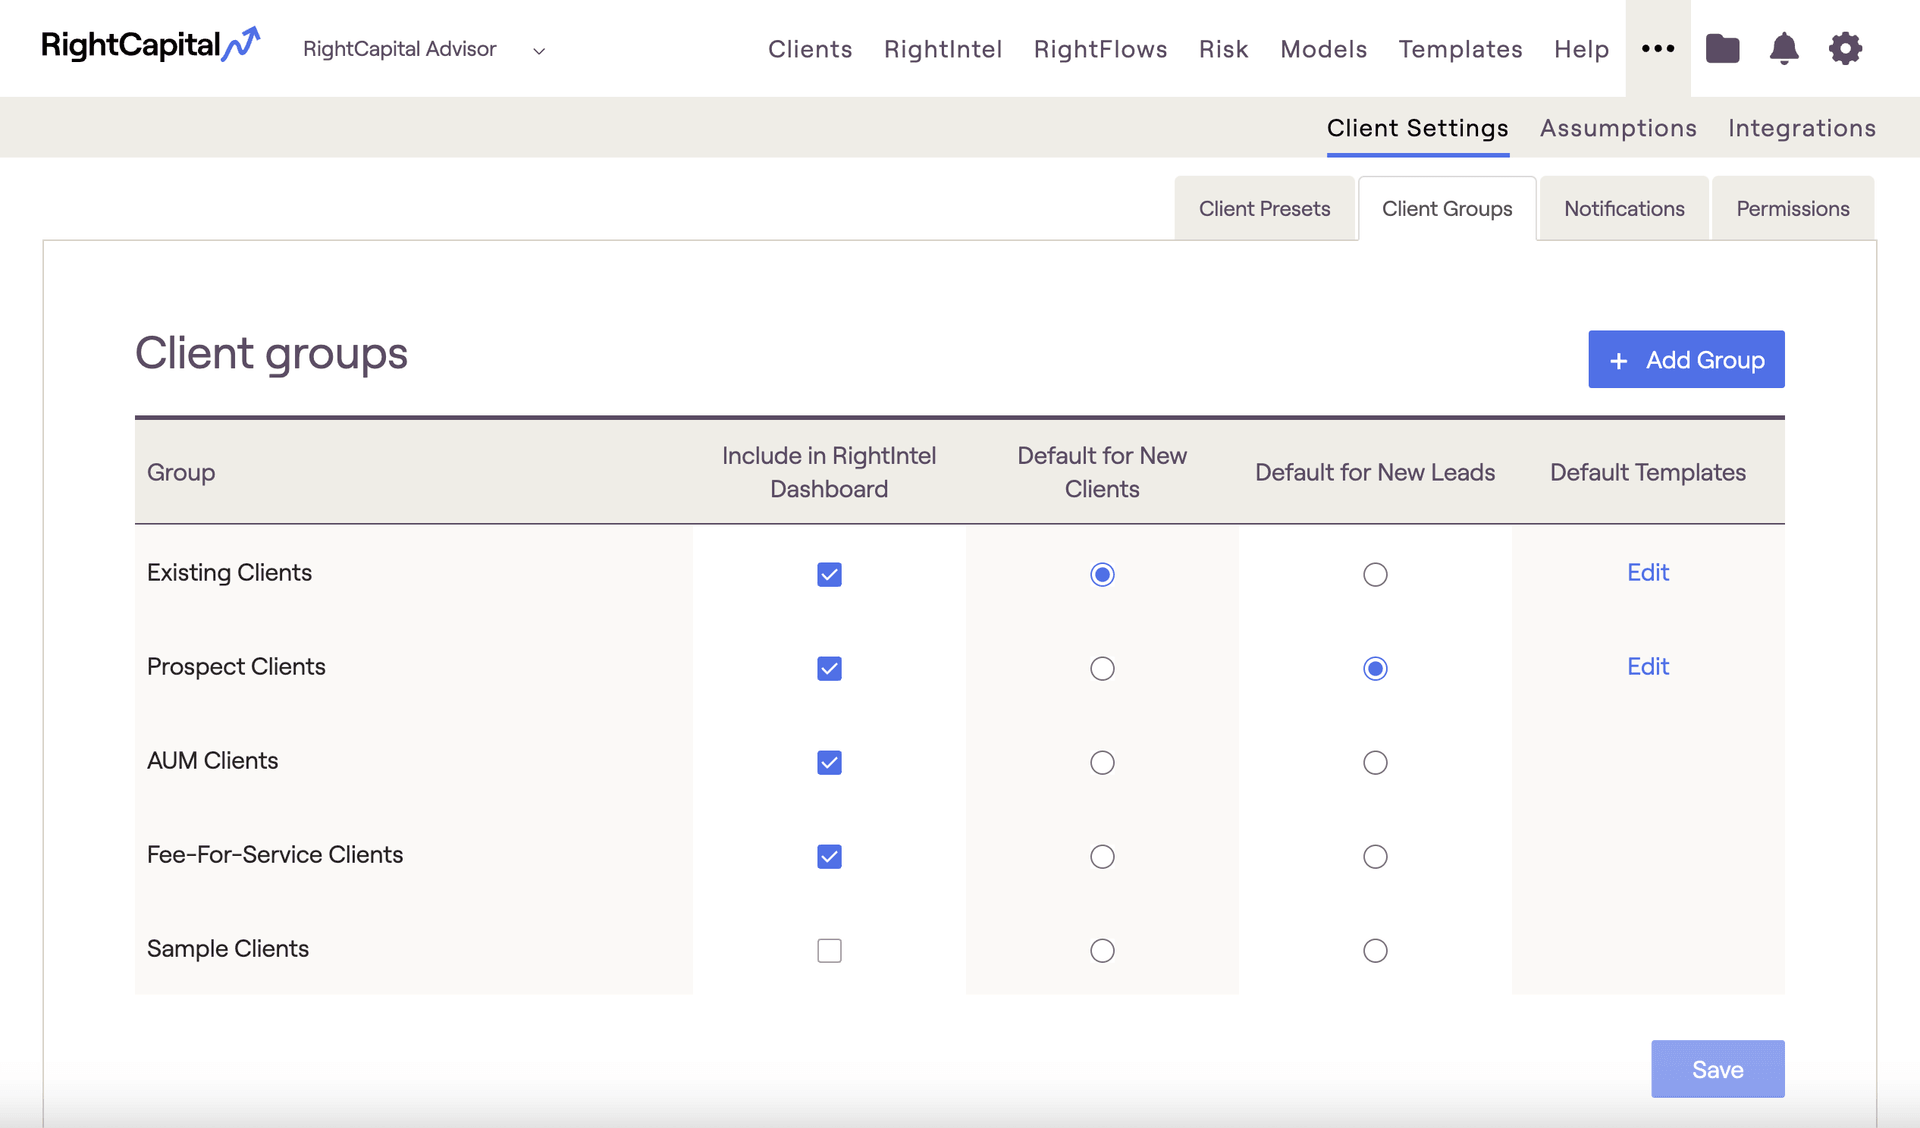Image resolution: width=1920 pixels, height=1128 pixels.
Task: Open the Help menu
Action: 1581,49
